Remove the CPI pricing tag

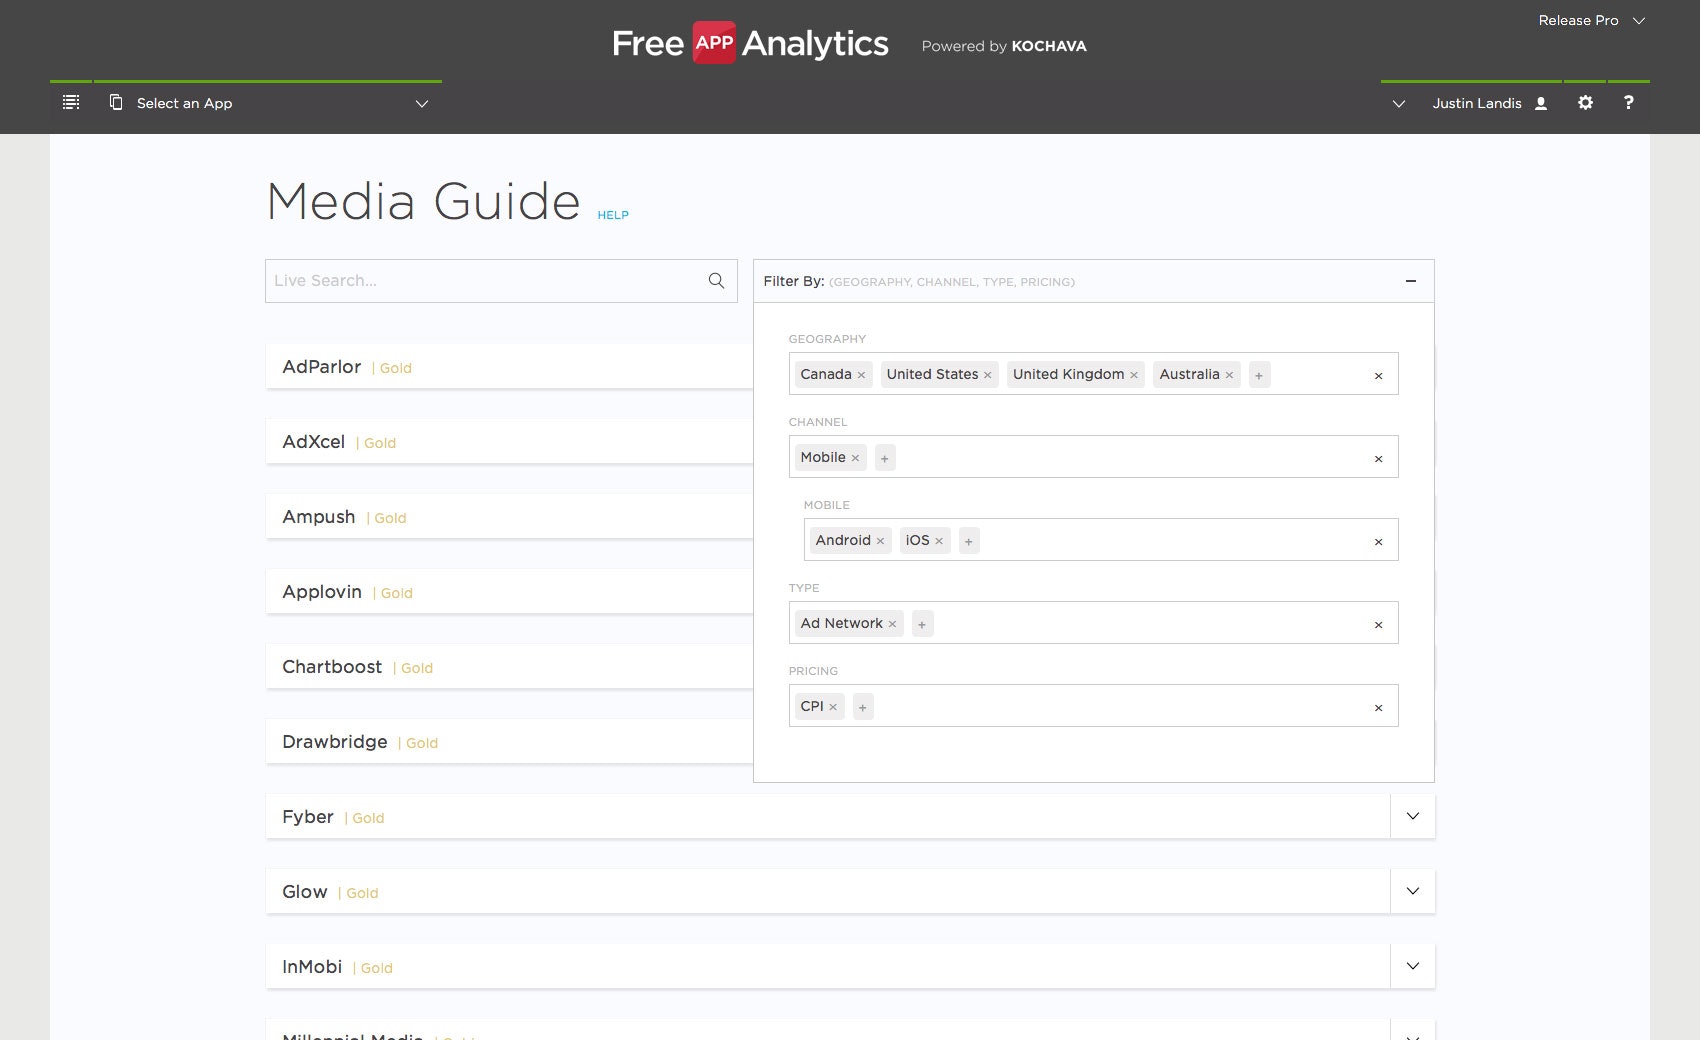(833, 707)
